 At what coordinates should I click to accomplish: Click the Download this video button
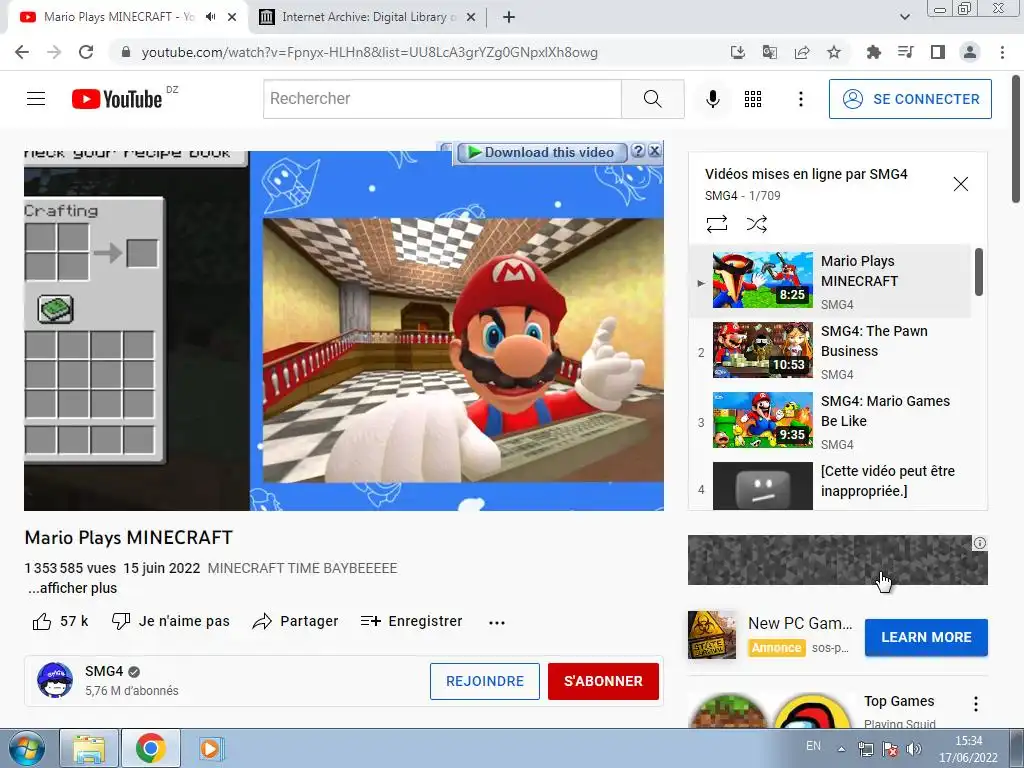[541, 152]
